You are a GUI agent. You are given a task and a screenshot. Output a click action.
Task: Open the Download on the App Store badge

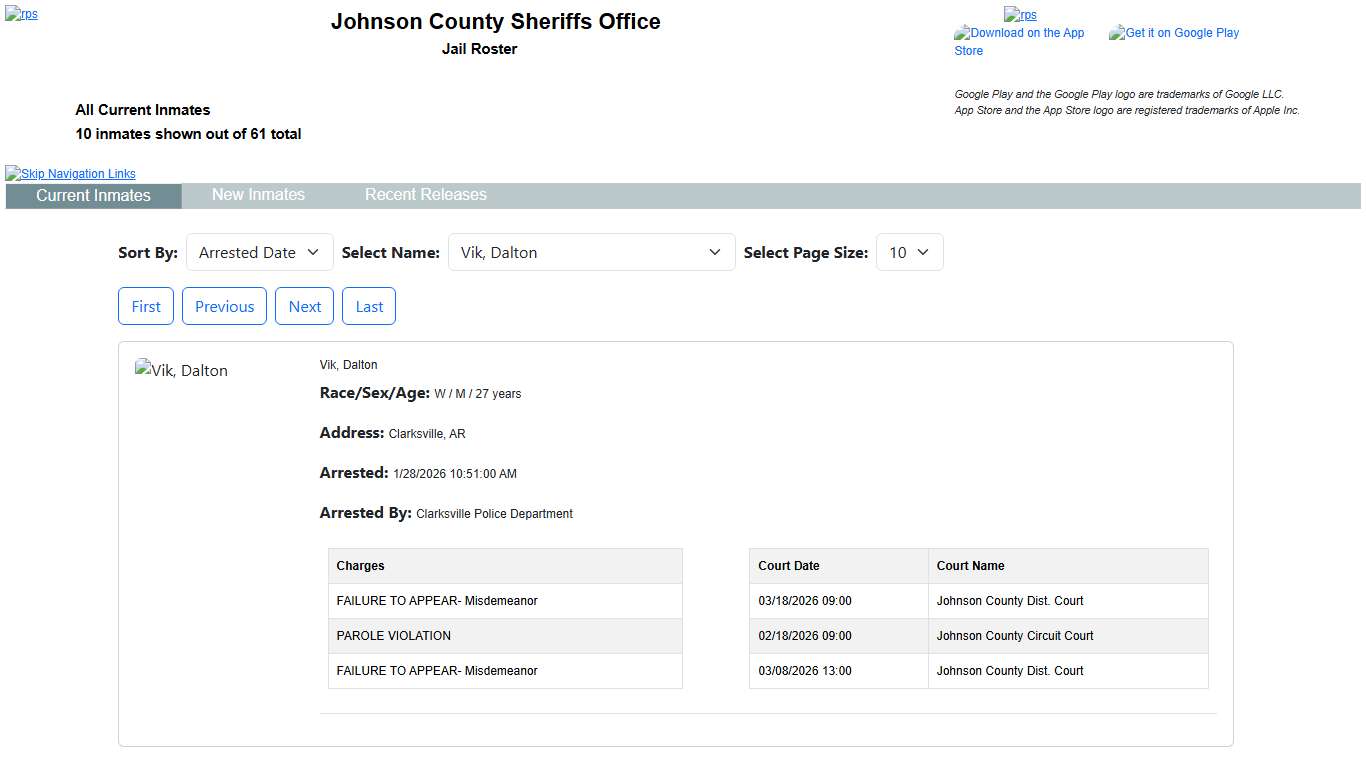tap(1019, 41)
